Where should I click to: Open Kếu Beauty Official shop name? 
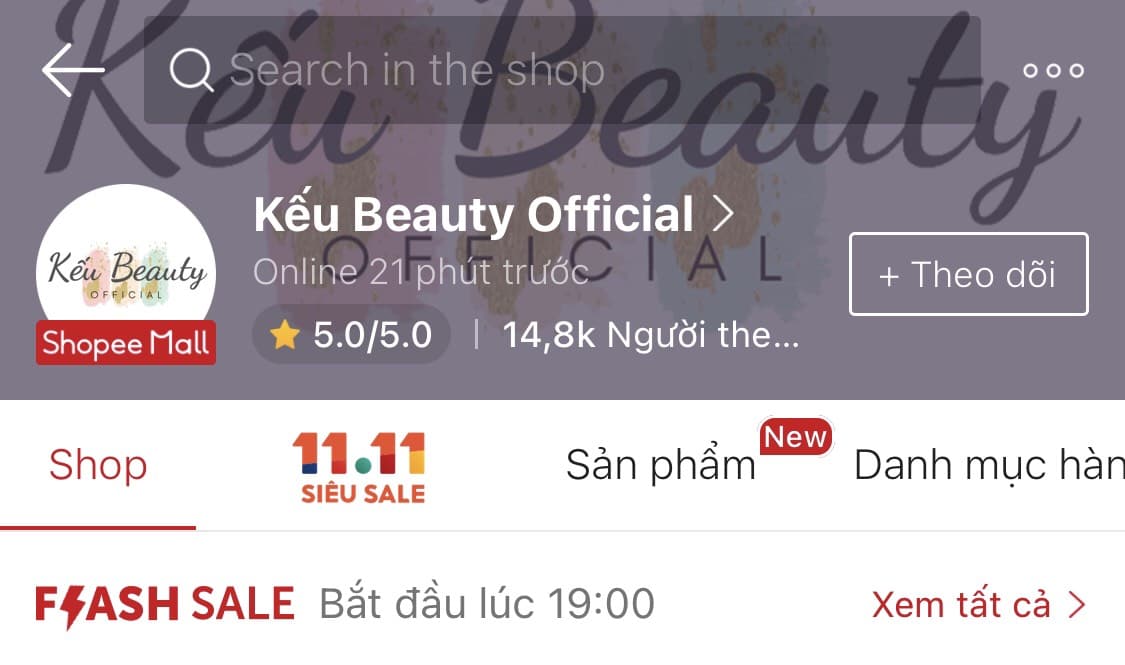pos(473,214)
